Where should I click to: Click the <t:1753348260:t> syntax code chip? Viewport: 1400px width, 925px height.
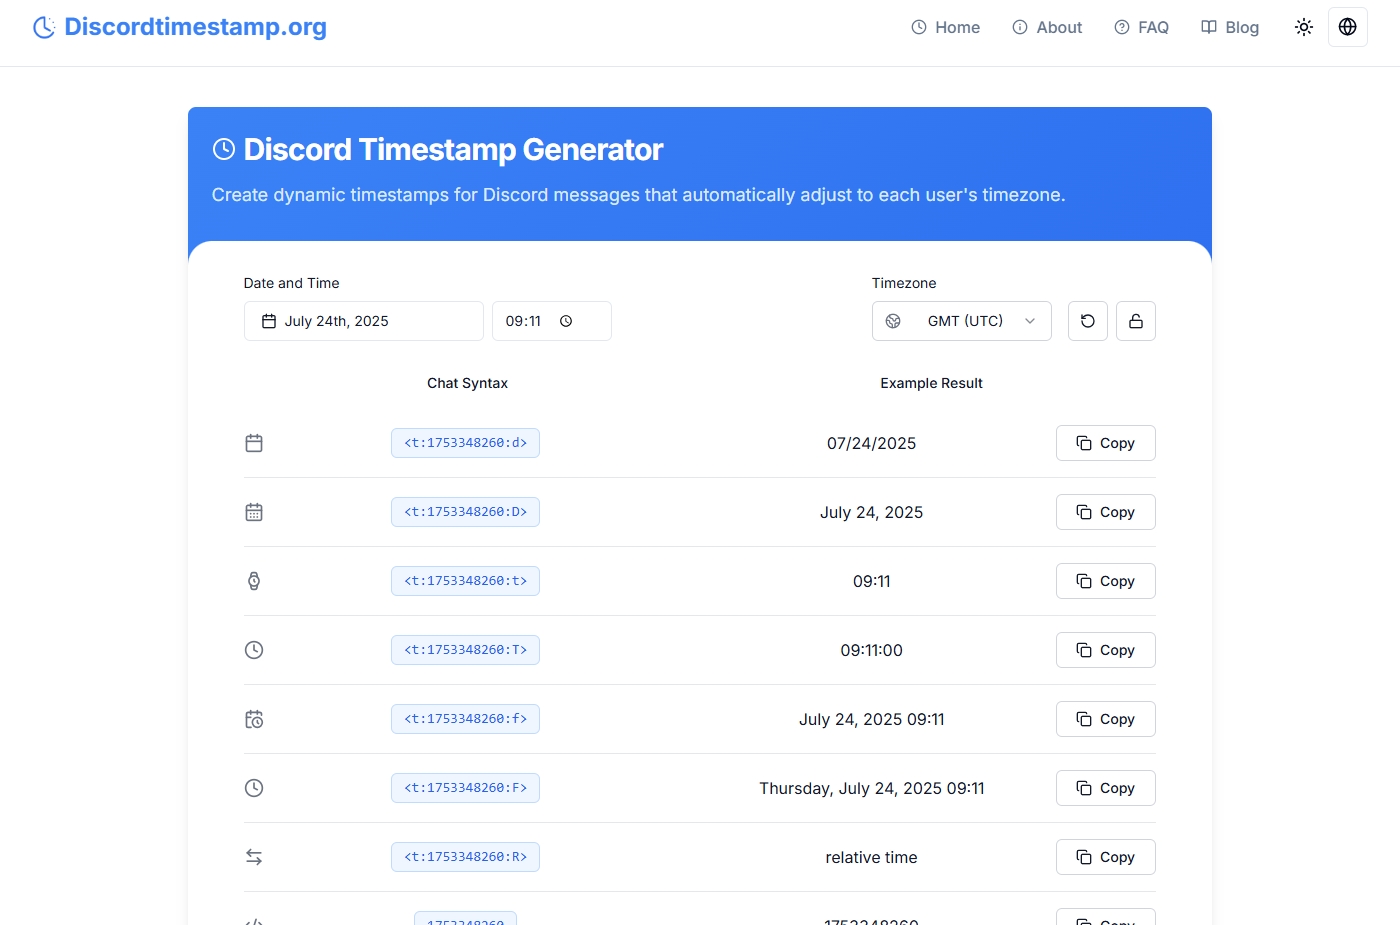(465, 581)
